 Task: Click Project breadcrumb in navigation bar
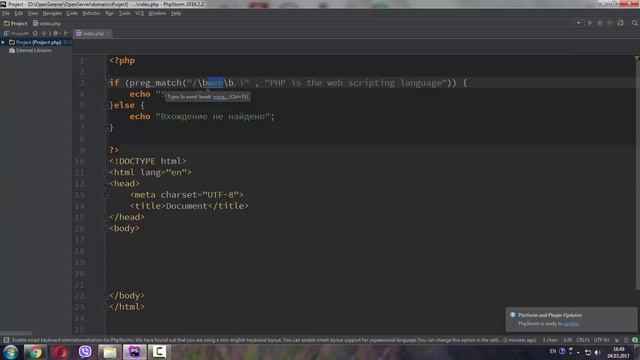pos(16,23)
